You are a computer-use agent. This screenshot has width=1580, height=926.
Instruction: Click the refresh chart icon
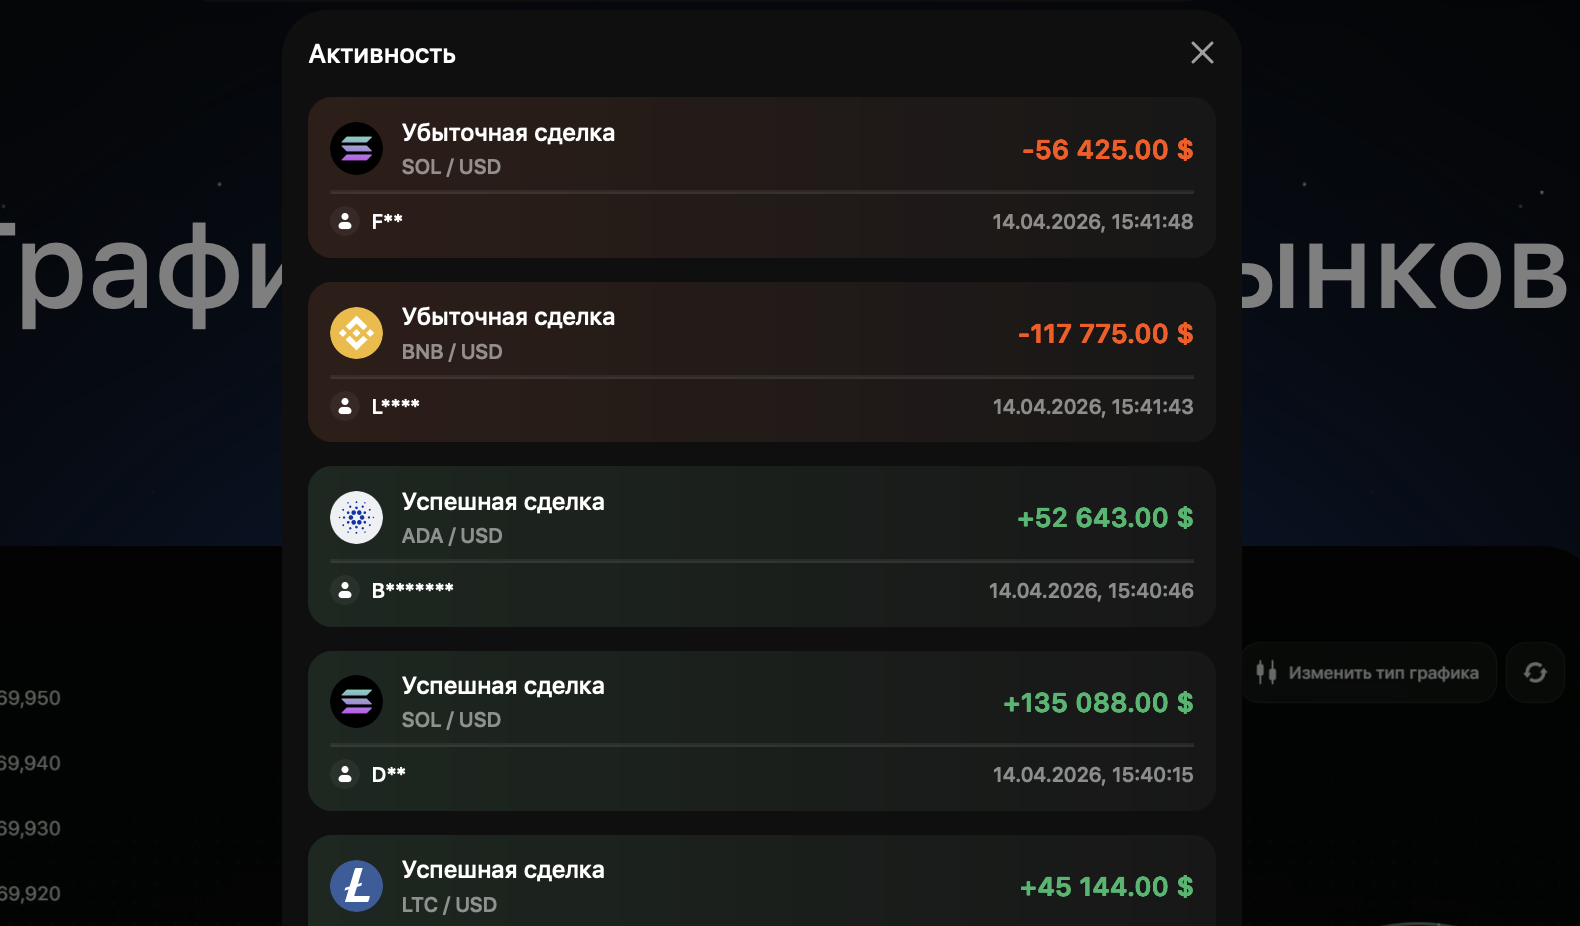(x=1536, y=673)
